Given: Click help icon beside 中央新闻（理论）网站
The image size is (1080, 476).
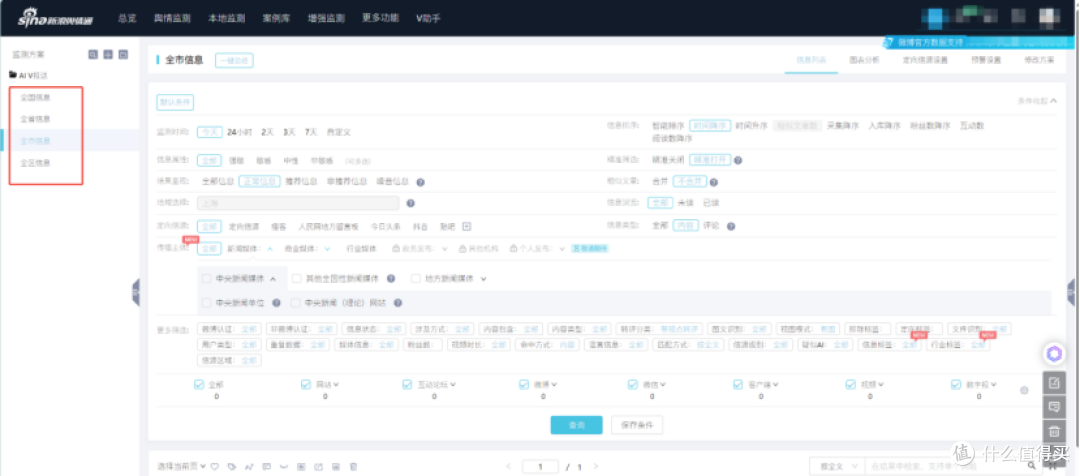Looking at the screenshot, I should [x=397, y=302].
